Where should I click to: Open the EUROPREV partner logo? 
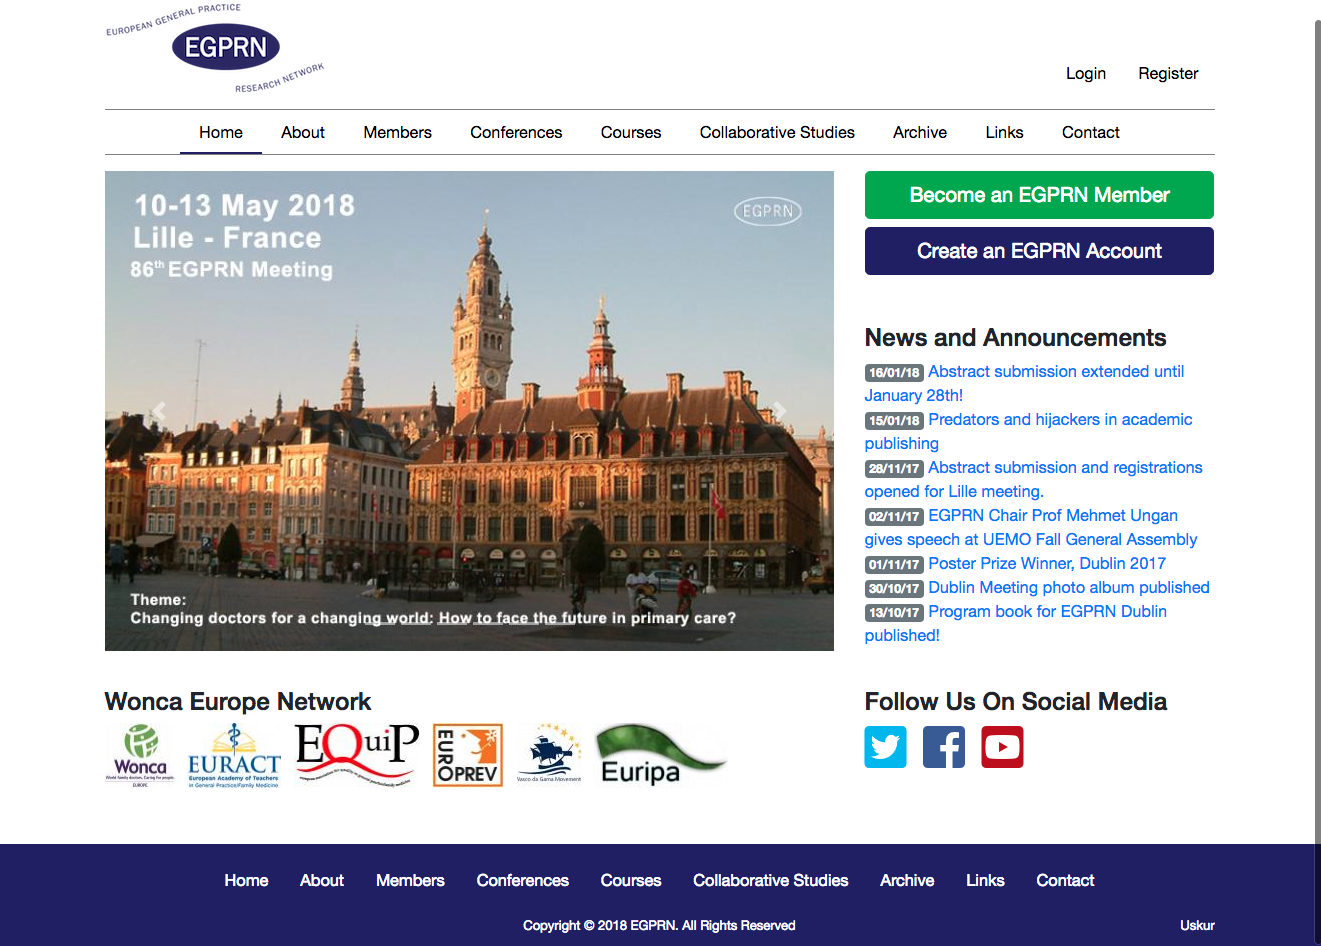point(467,755)
